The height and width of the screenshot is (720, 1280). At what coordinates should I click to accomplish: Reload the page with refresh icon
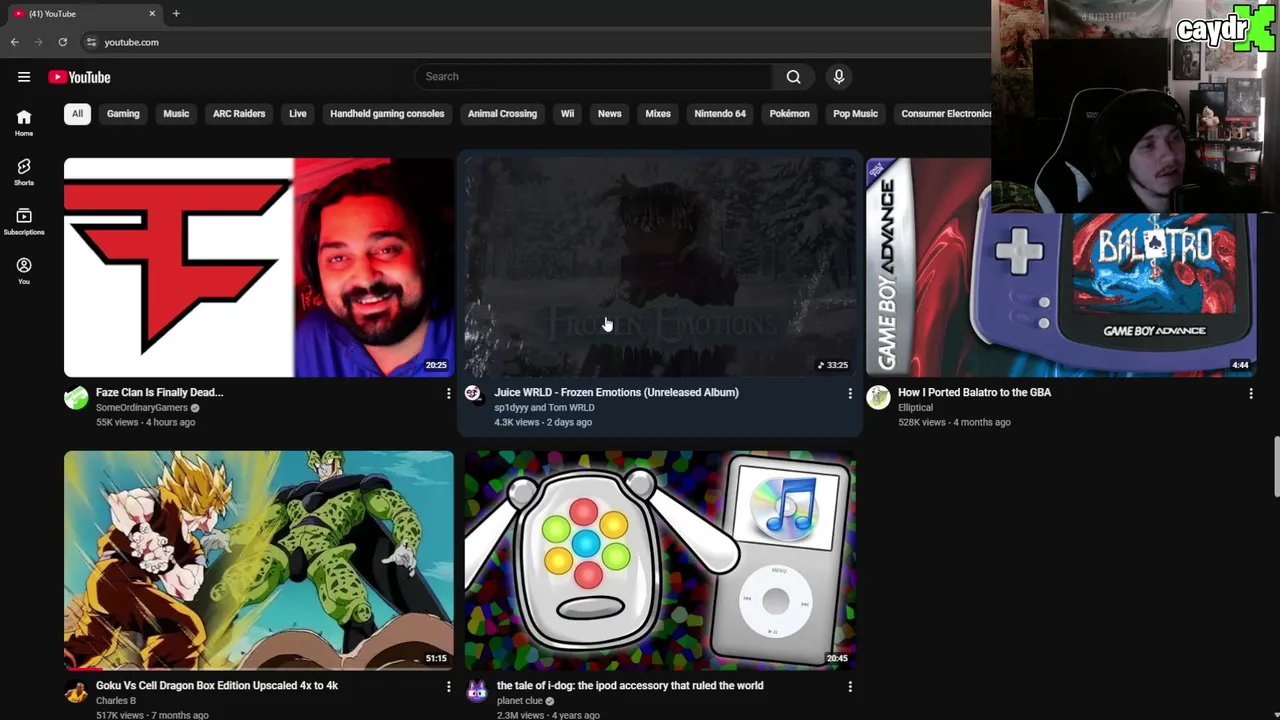(63, 42)
